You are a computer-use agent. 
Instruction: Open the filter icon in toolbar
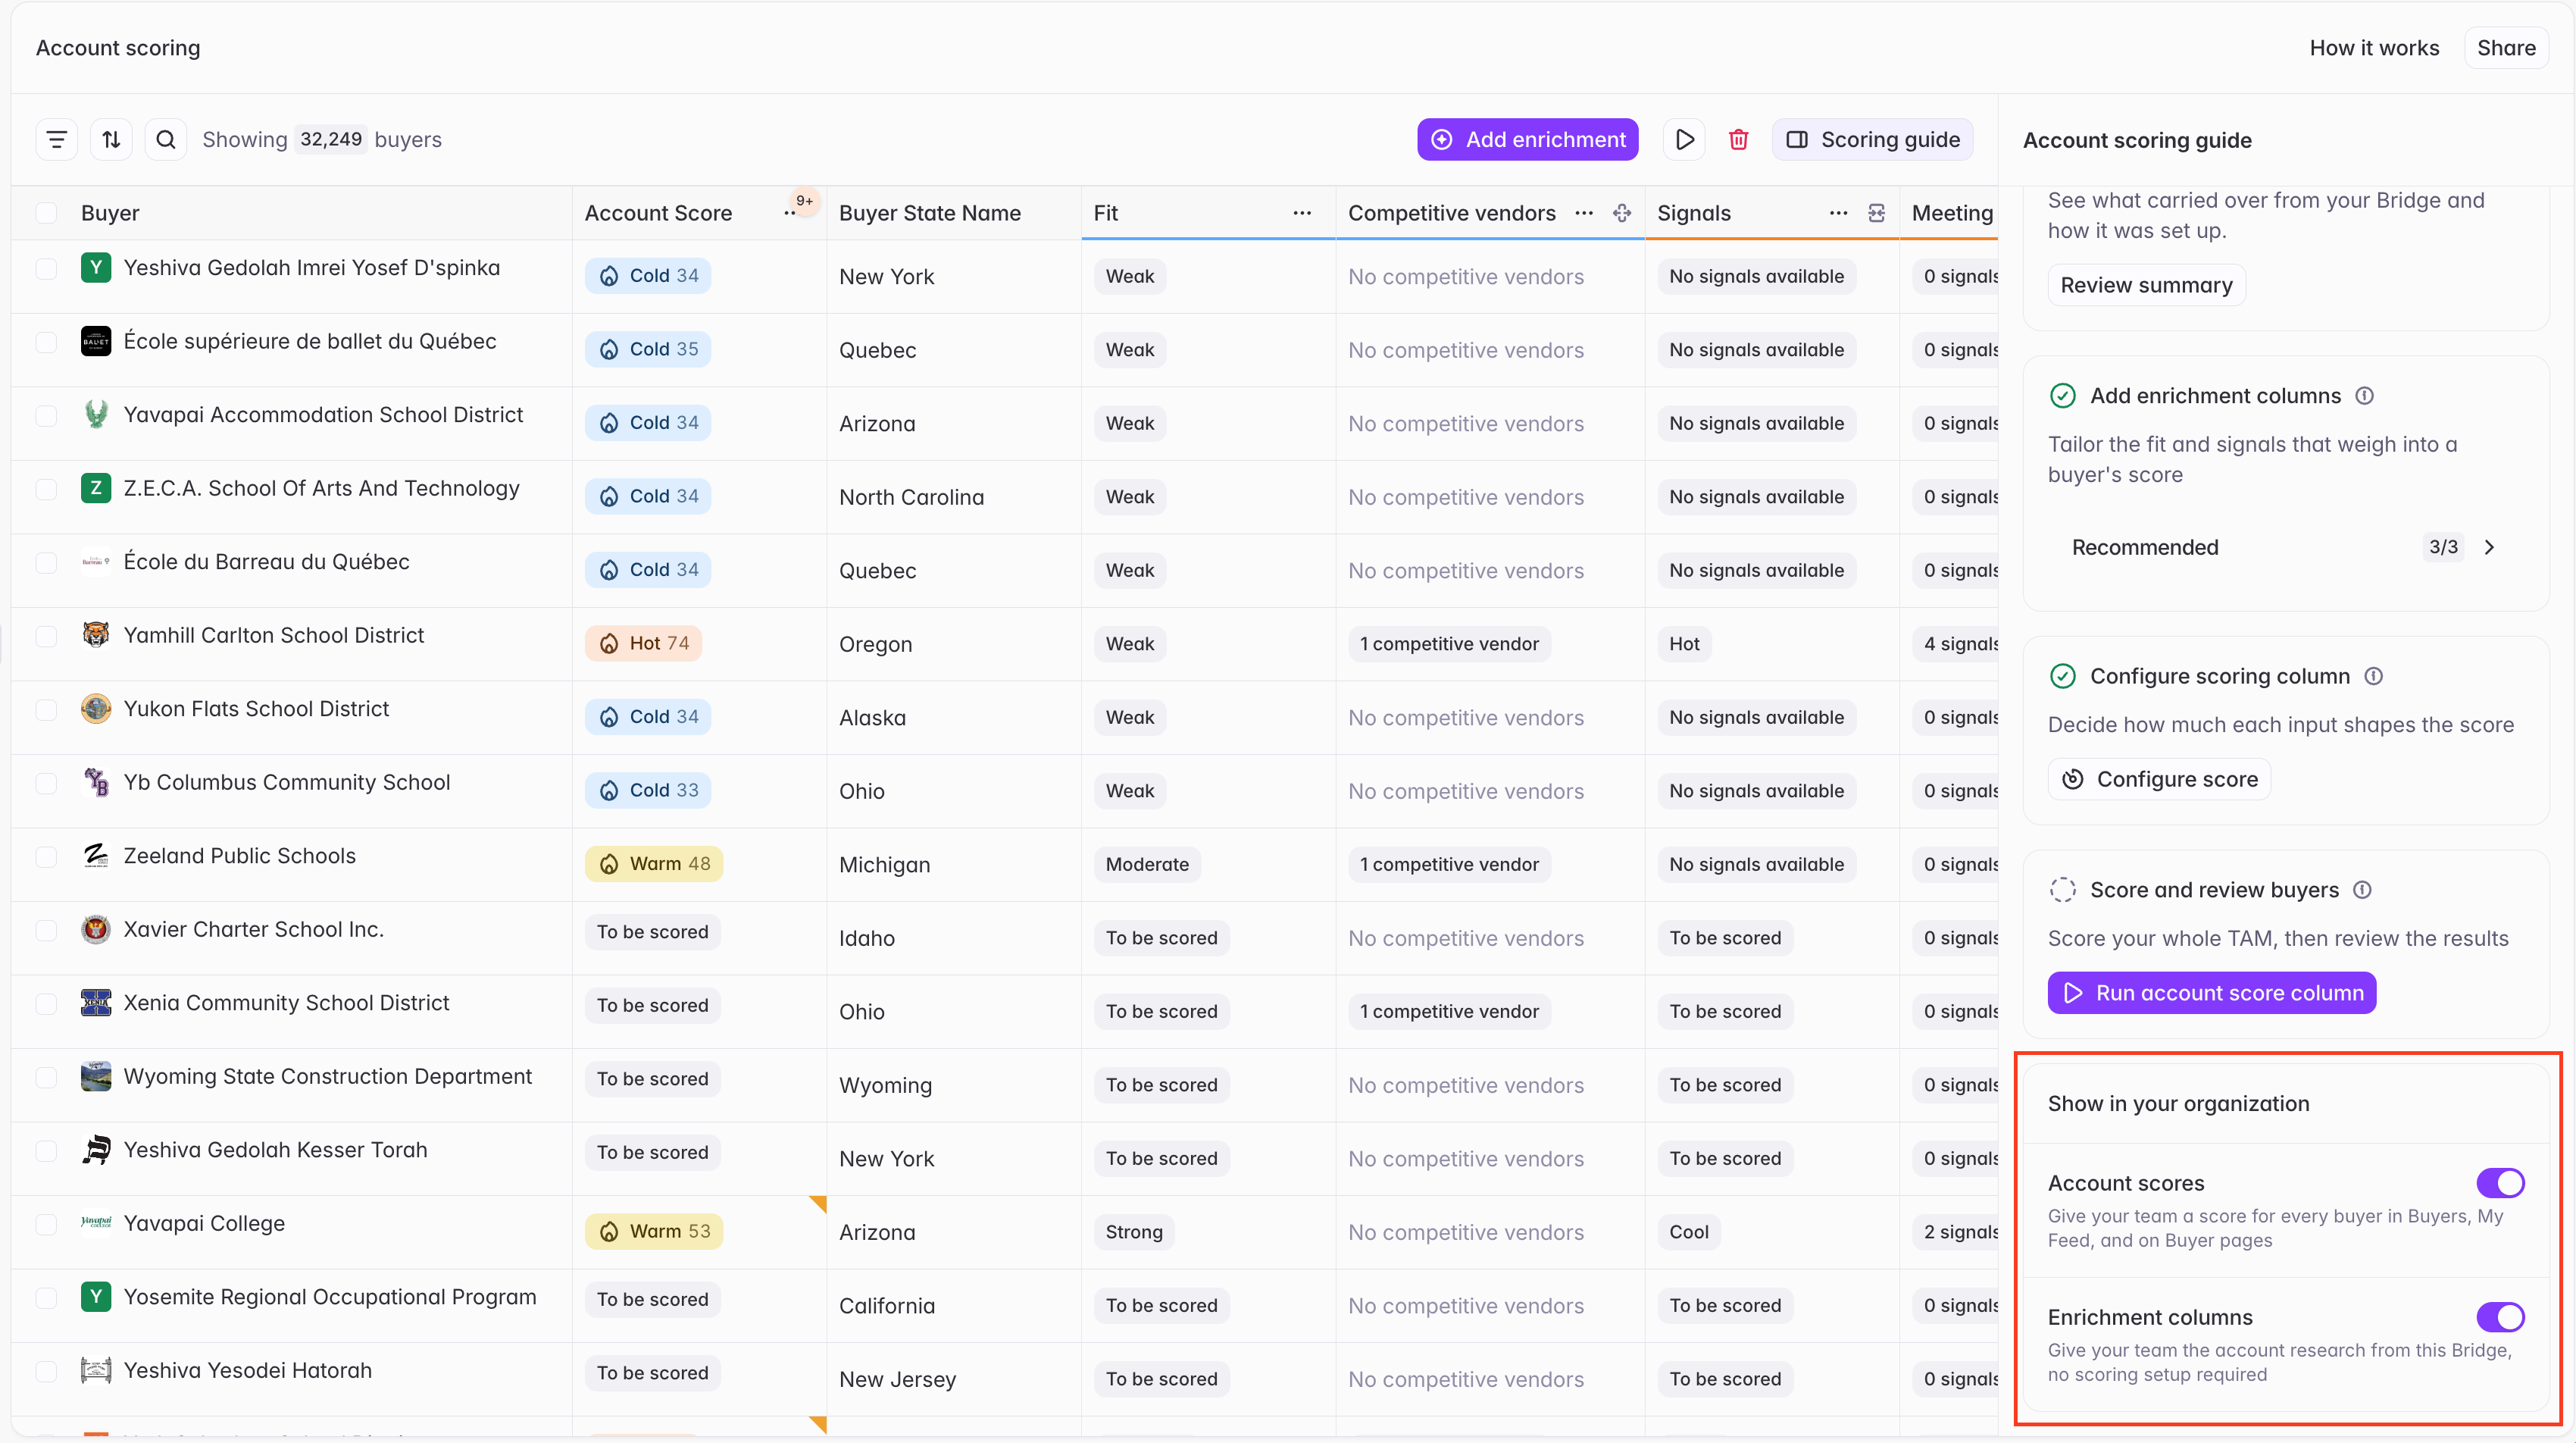coord(57,140)
